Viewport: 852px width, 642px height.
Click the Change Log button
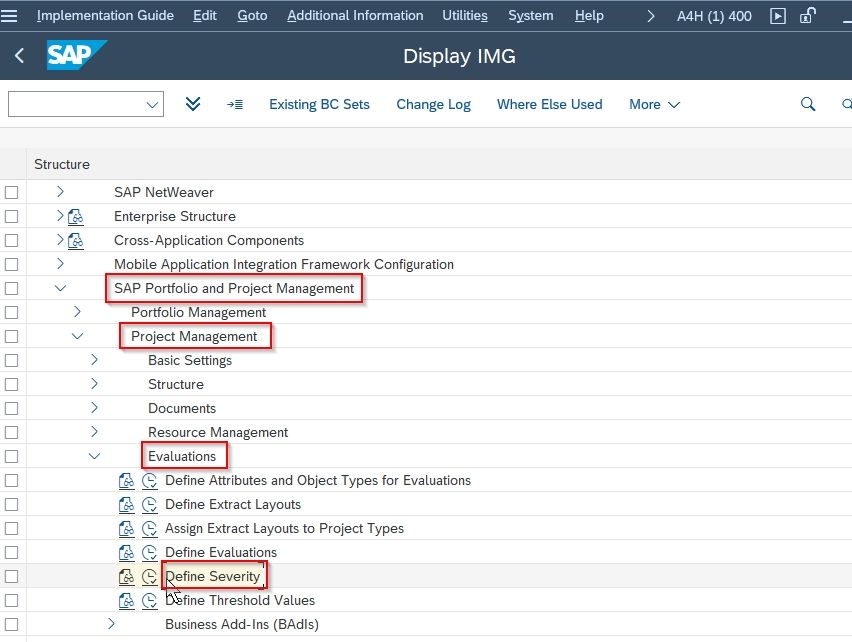point(434,104)
